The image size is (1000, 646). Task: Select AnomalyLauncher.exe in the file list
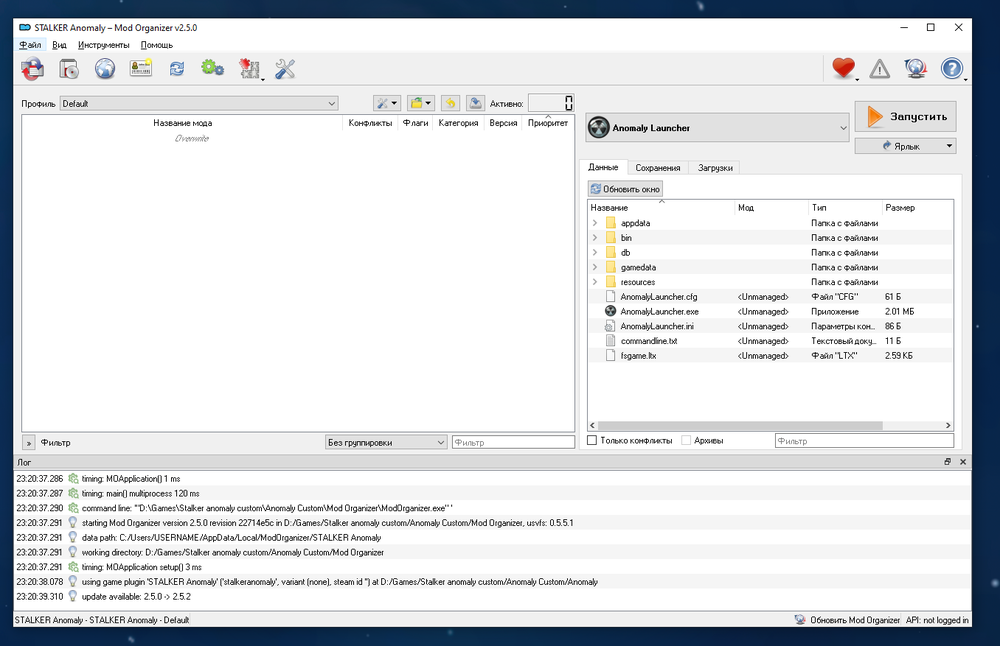point(659,311)
